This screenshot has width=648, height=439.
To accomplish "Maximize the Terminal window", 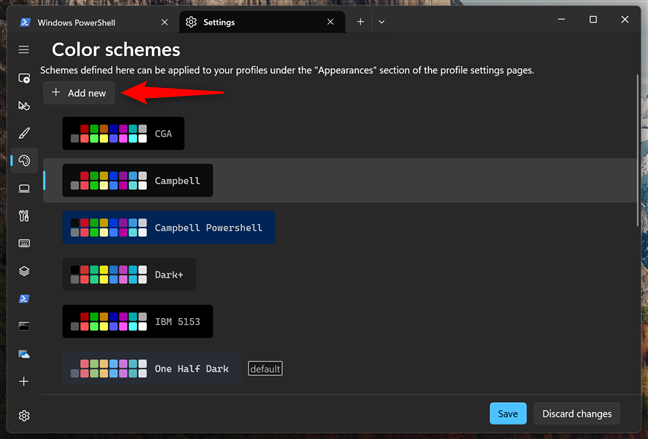I will click(x=593, y=19).
